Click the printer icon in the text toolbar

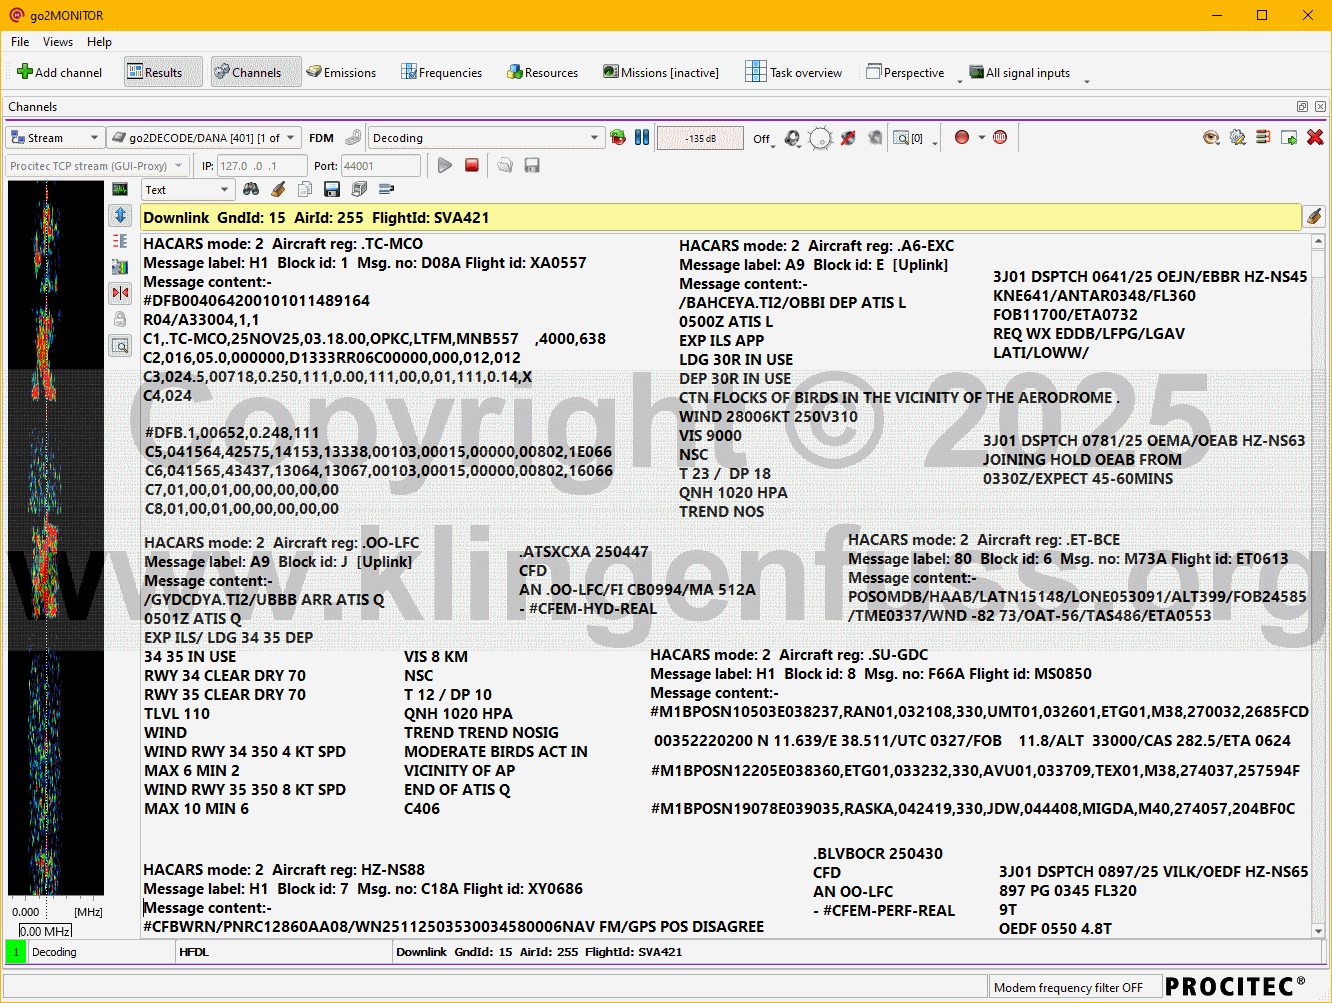(x=359, y=189)
